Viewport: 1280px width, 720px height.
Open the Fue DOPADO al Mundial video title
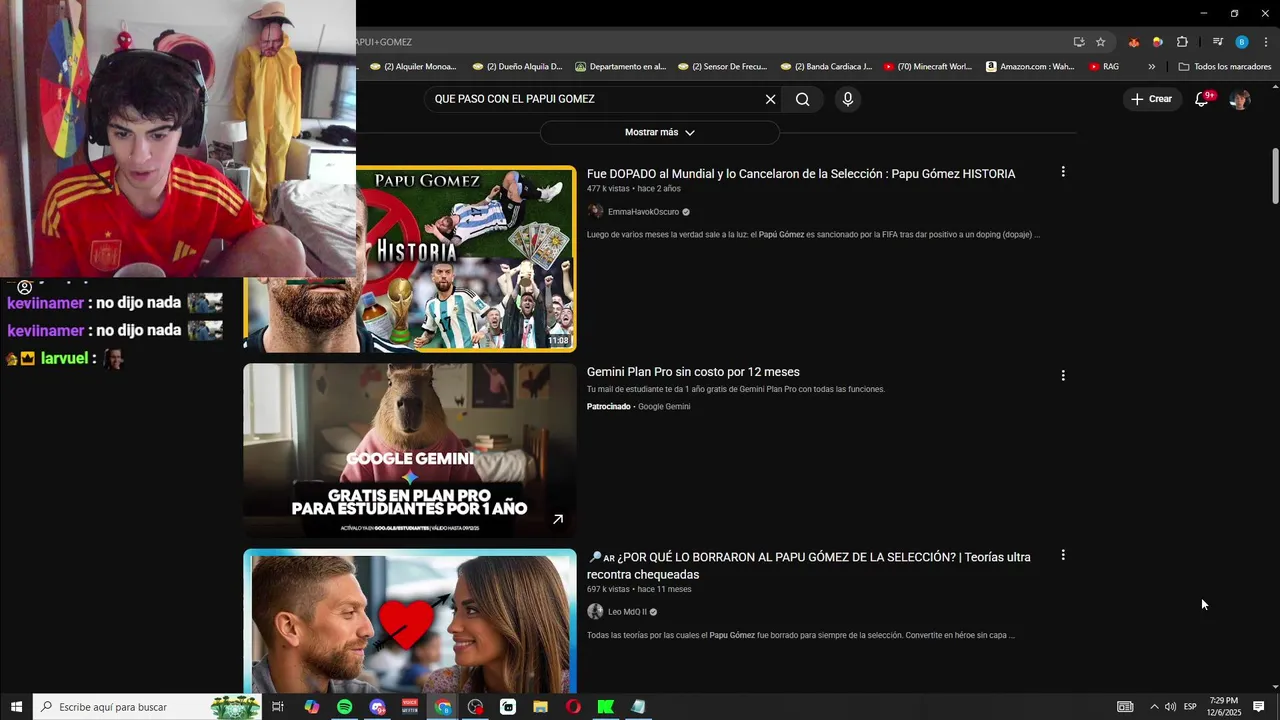[801, 174]
